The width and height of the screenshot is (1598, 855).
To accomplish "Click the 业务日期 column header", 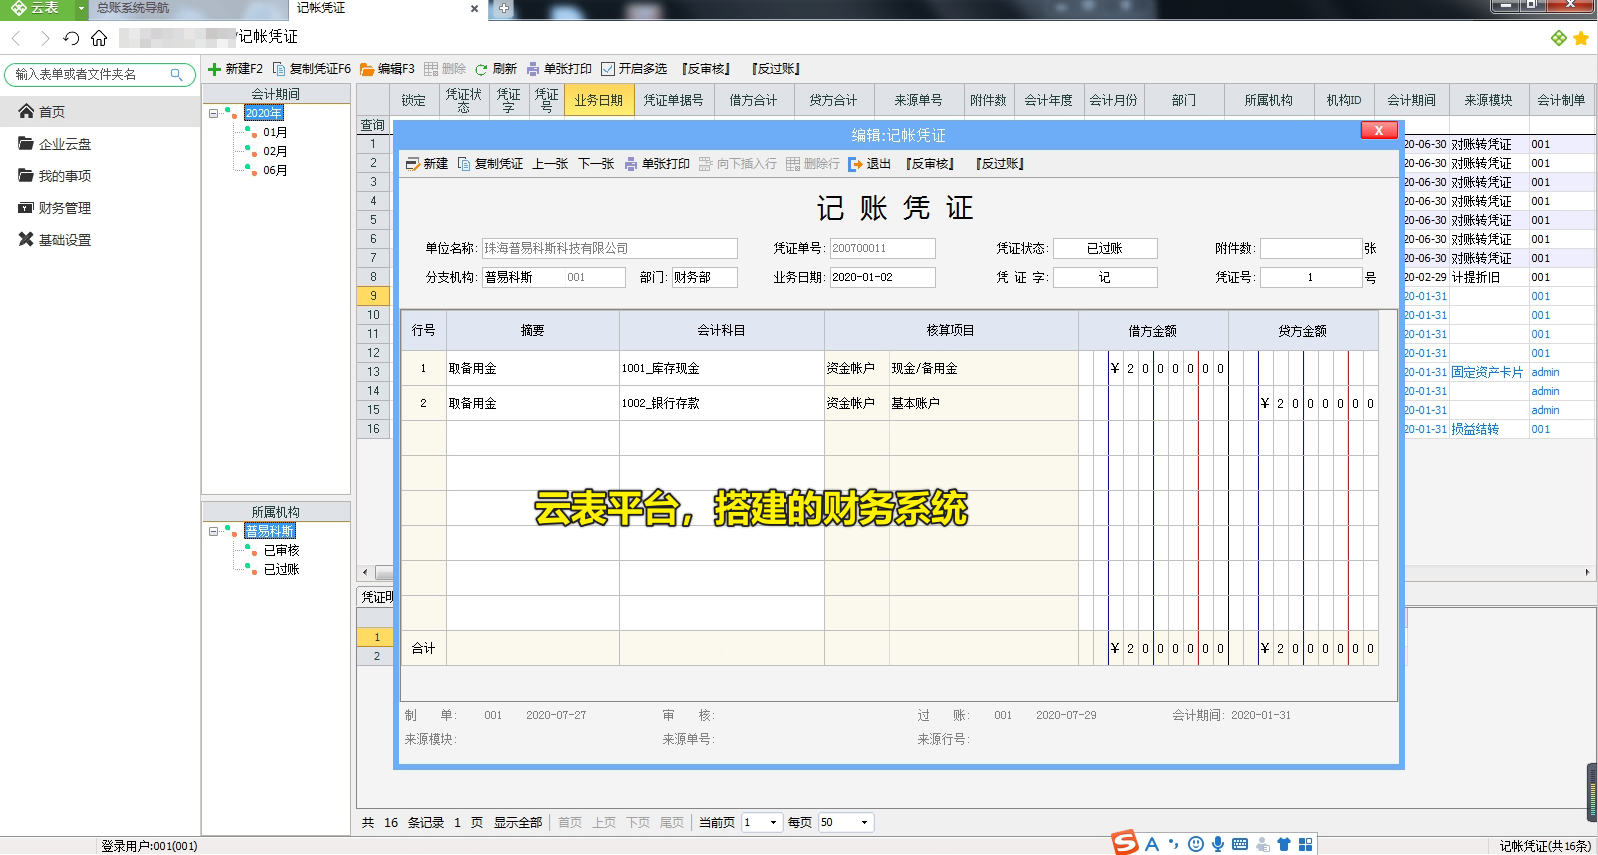I will pyautogui.click(x=598, y=100).
